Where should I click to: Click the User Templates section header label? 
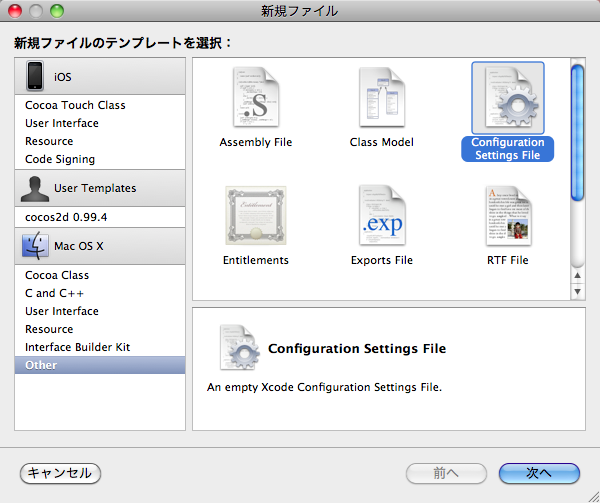click(x=95, y=188)
